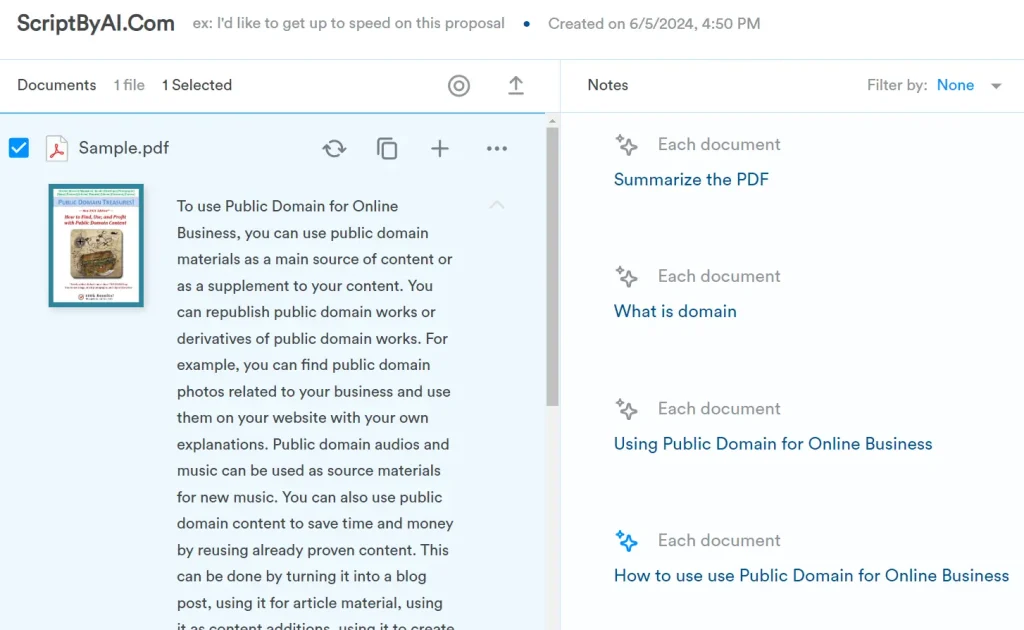Open the Summarize the PDF note
The image size is (1024, 630).
691,179
